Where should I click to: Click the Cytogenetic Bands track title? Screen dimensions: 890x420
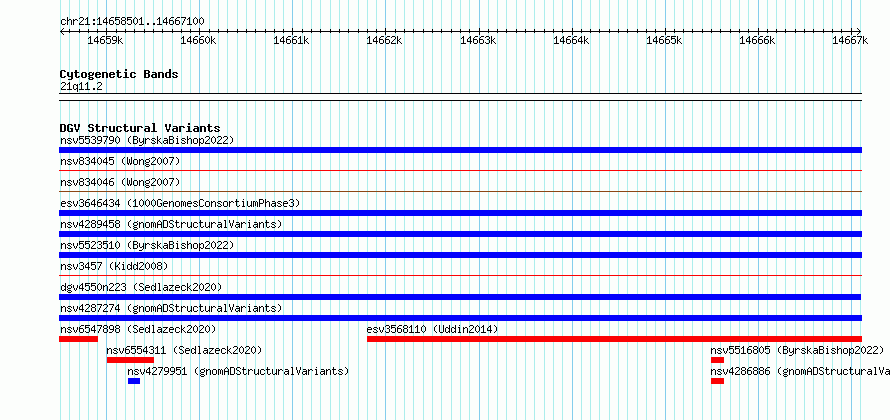coord(119,74)
